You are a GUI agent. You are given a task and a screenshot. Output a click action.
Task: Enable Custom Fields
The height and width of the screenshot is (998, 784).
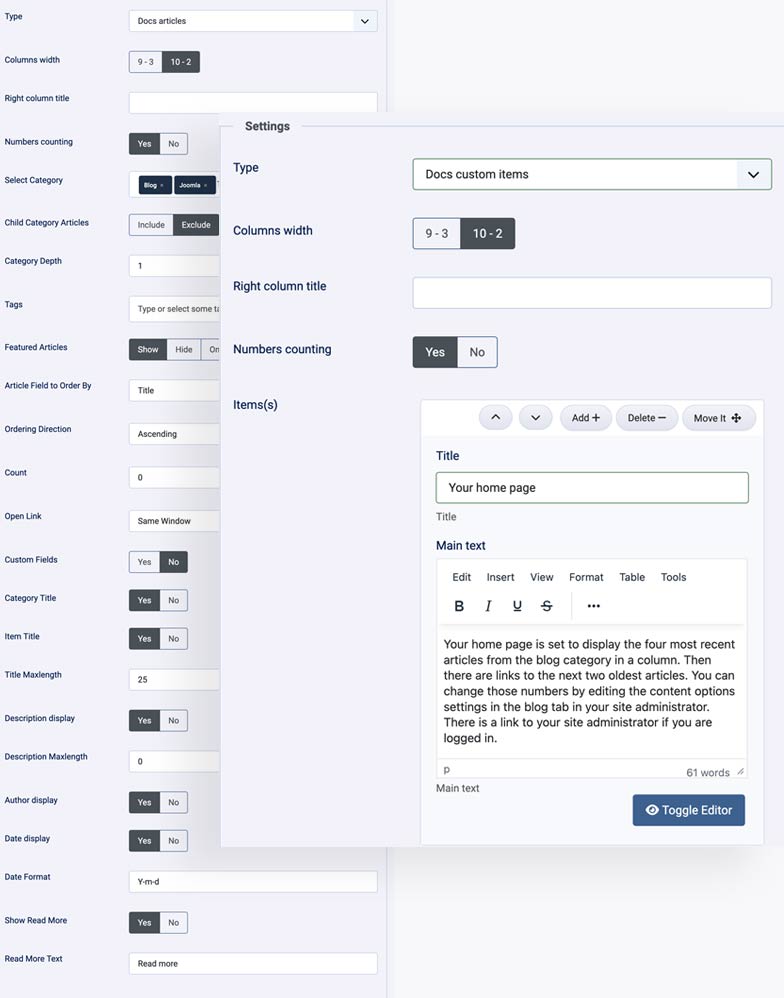tap(146, 561)
